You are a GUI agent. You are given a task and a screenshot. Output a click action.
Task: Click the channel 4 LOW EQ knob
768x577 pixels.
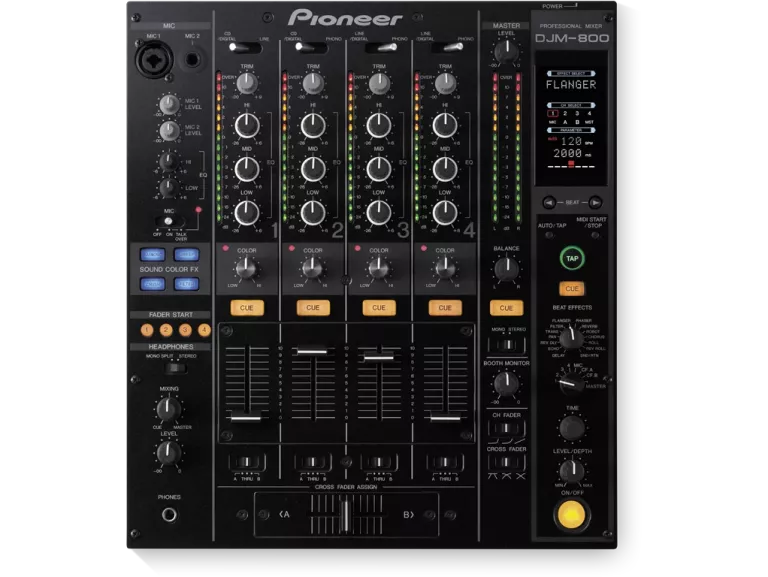445,213
